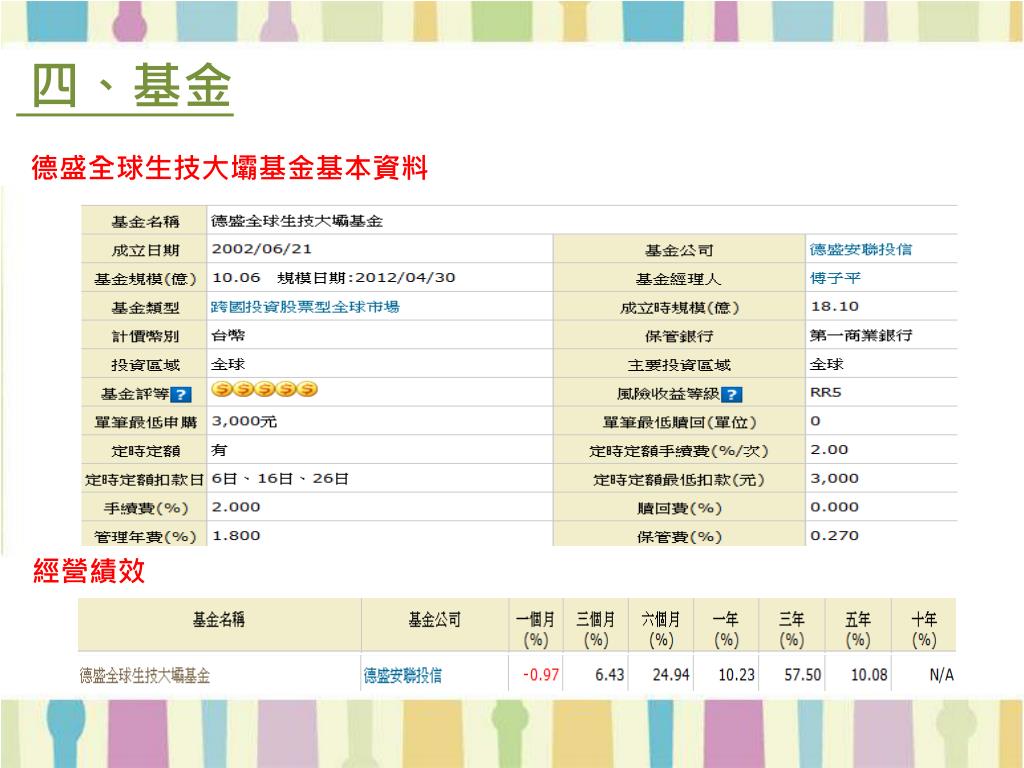This screenshot has width=1024, height=768.
Task: Open the 德盛安聯投信 link in the performance table
Action: click(x=402, y=675)
